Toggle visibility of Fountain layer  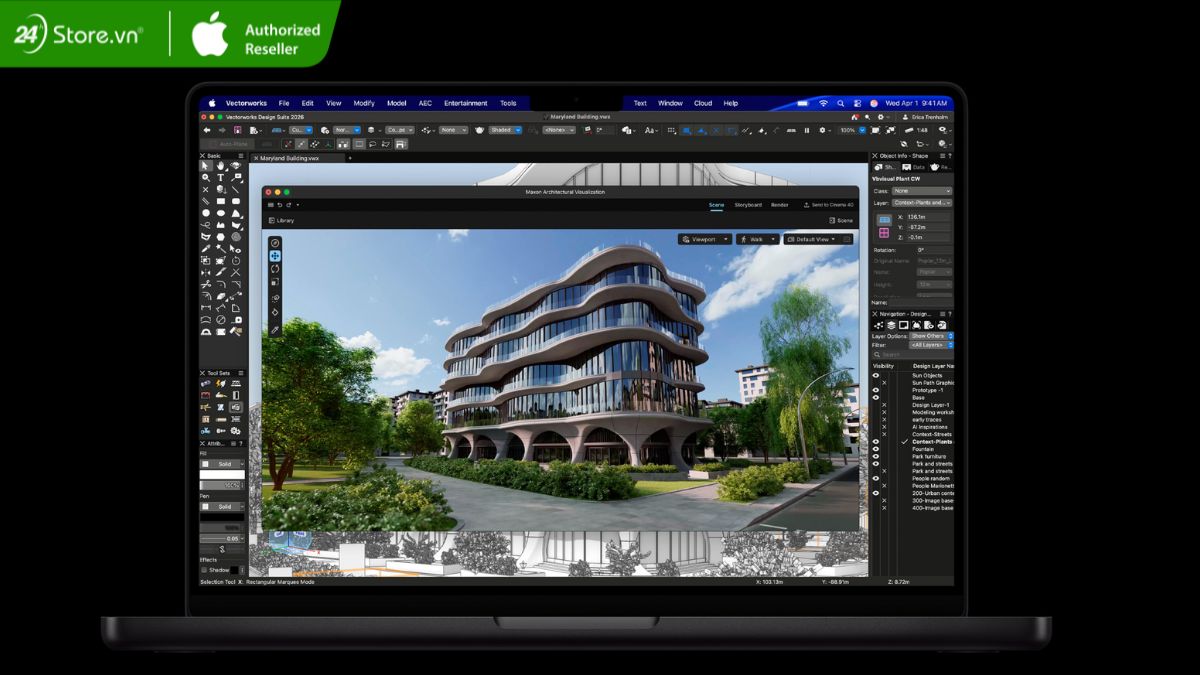(876, 449)
